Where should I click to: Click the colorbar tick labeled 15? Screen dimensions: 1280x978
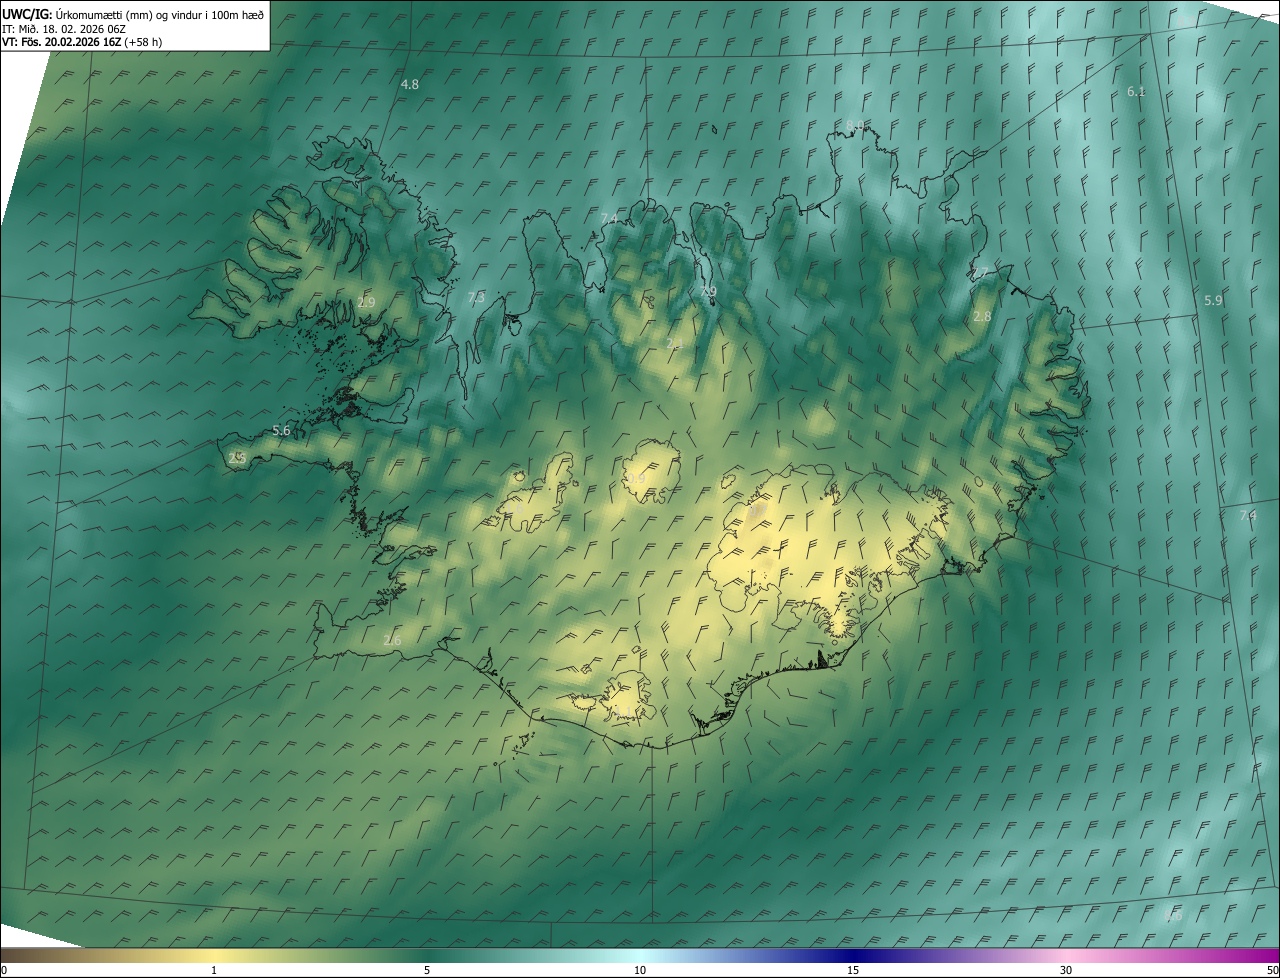click(853, 970)
